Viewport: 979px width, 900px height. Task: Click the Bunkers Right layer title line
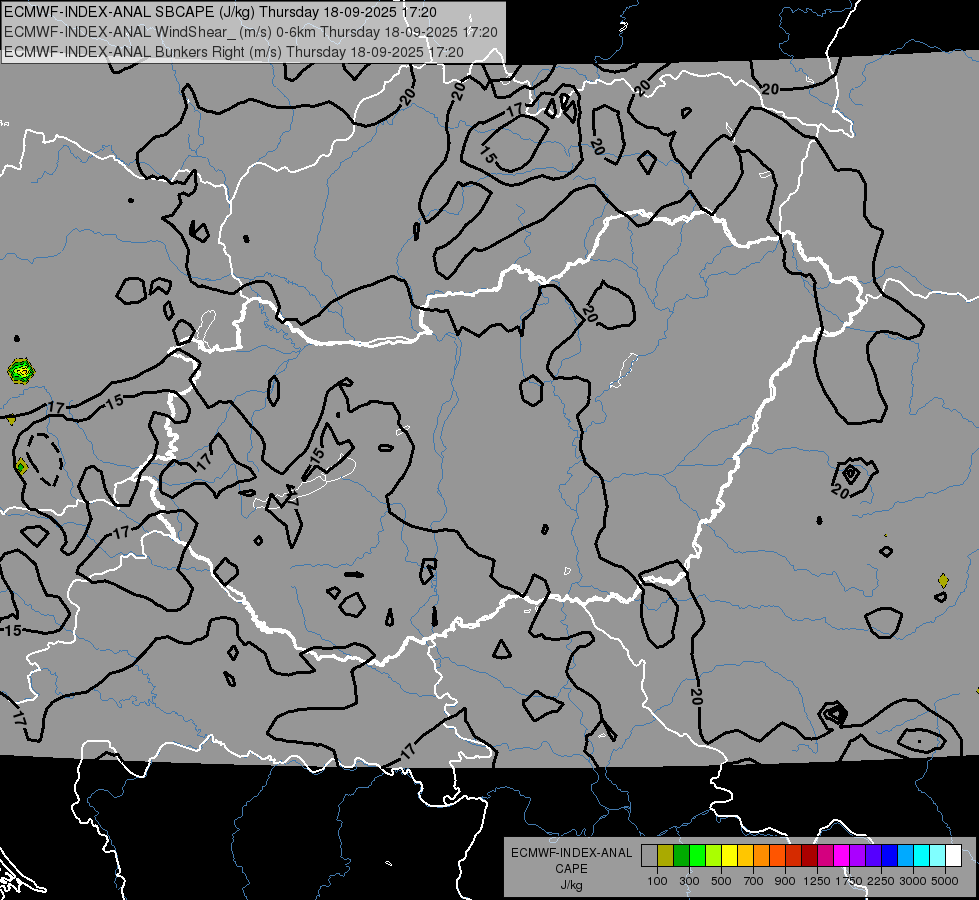(234, 52)
